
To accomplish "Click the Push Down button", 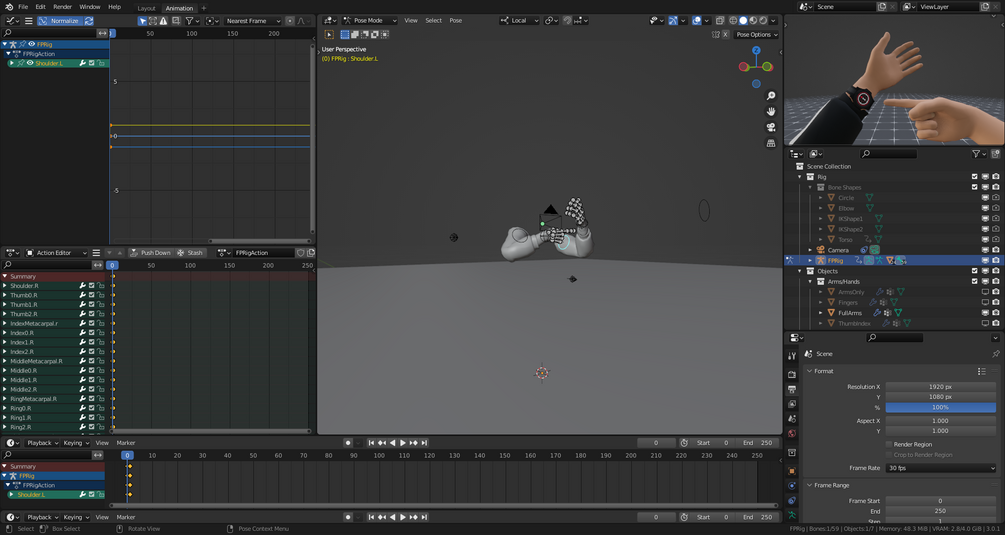I will [150, 252].
